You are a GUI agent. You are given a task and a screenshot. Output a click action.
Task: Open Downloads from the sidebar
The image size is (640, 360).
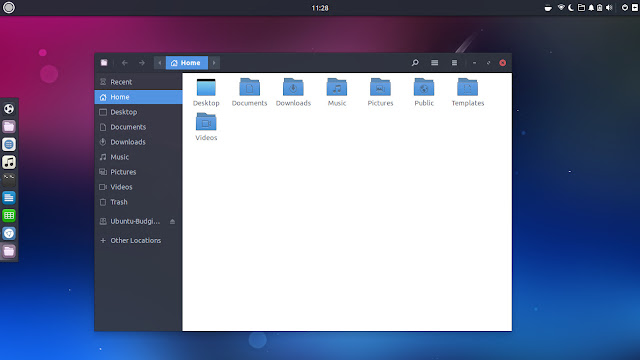(138, 142)
